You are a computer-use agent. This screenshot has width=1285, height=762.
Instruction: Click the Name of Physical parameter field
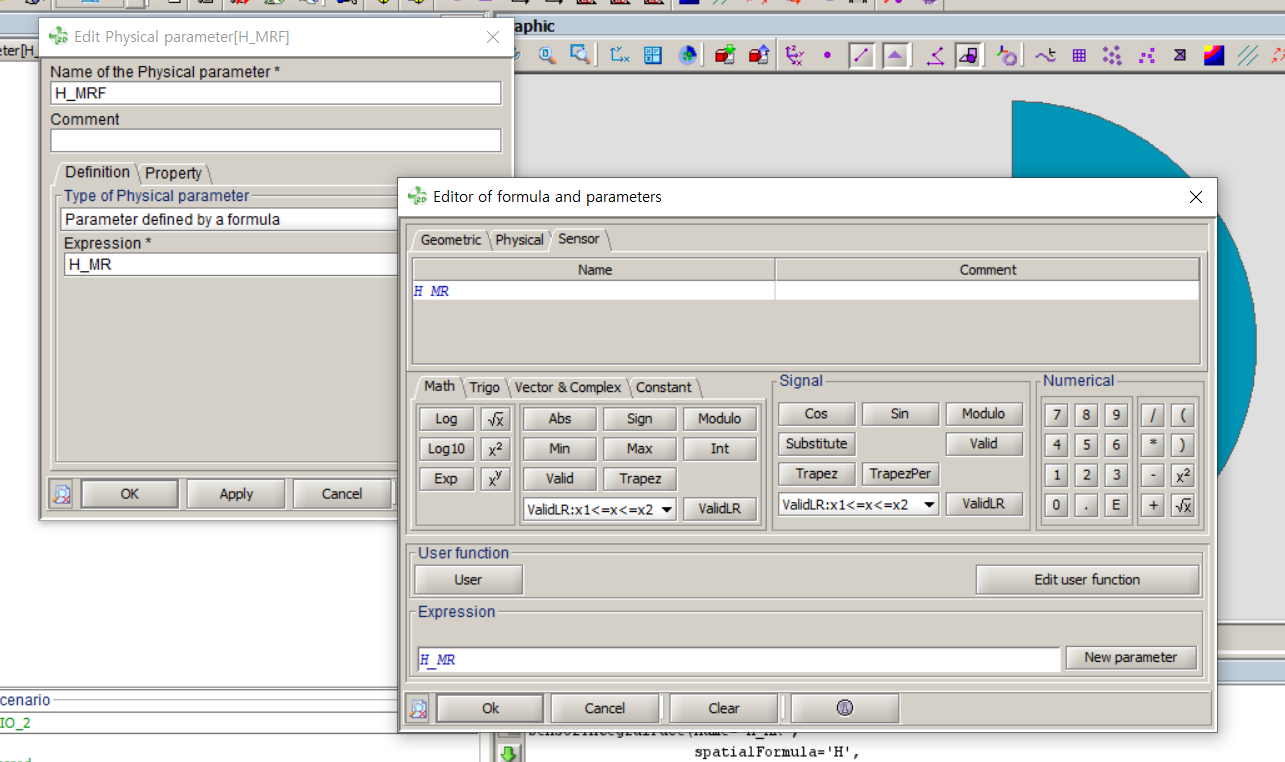276,93
